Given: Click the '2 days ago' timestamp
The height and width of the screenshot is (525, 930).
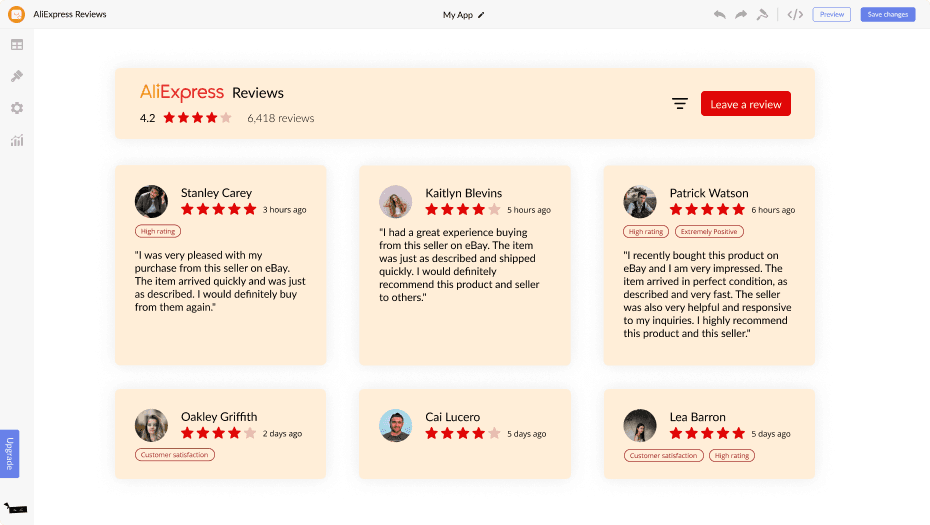Looking at the screenshot, I should [x=282, y=434].
